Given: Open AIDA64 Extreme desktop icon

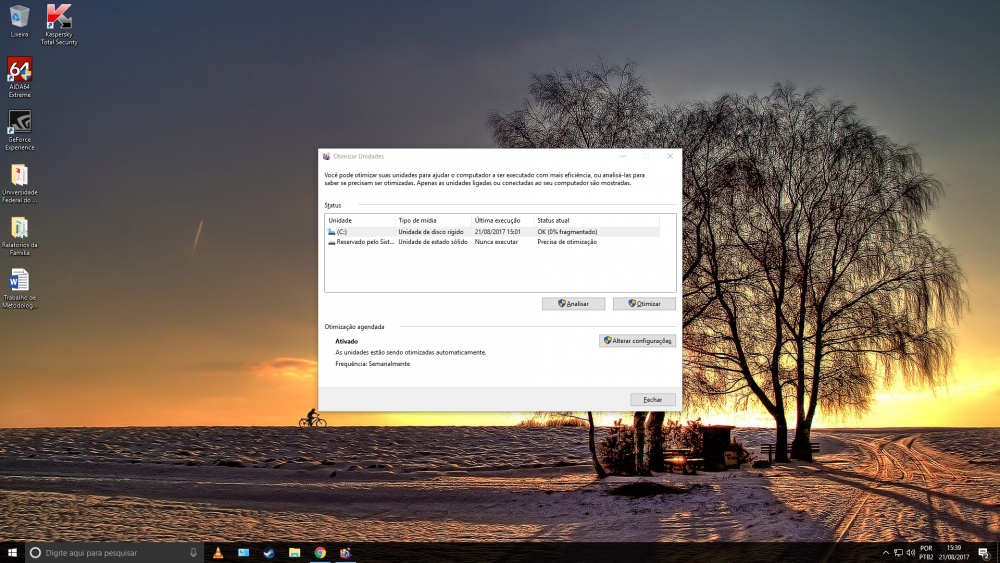Looking at the screenshot, I should [x=20, y=70].
